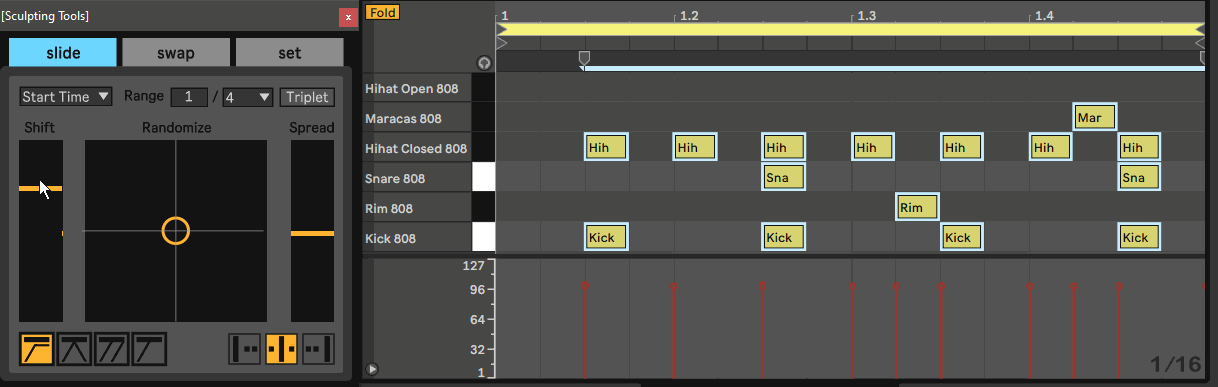This screenshot has height=387, width=1218.
Task: Switch to the slide tab
Action: [63, 53]
